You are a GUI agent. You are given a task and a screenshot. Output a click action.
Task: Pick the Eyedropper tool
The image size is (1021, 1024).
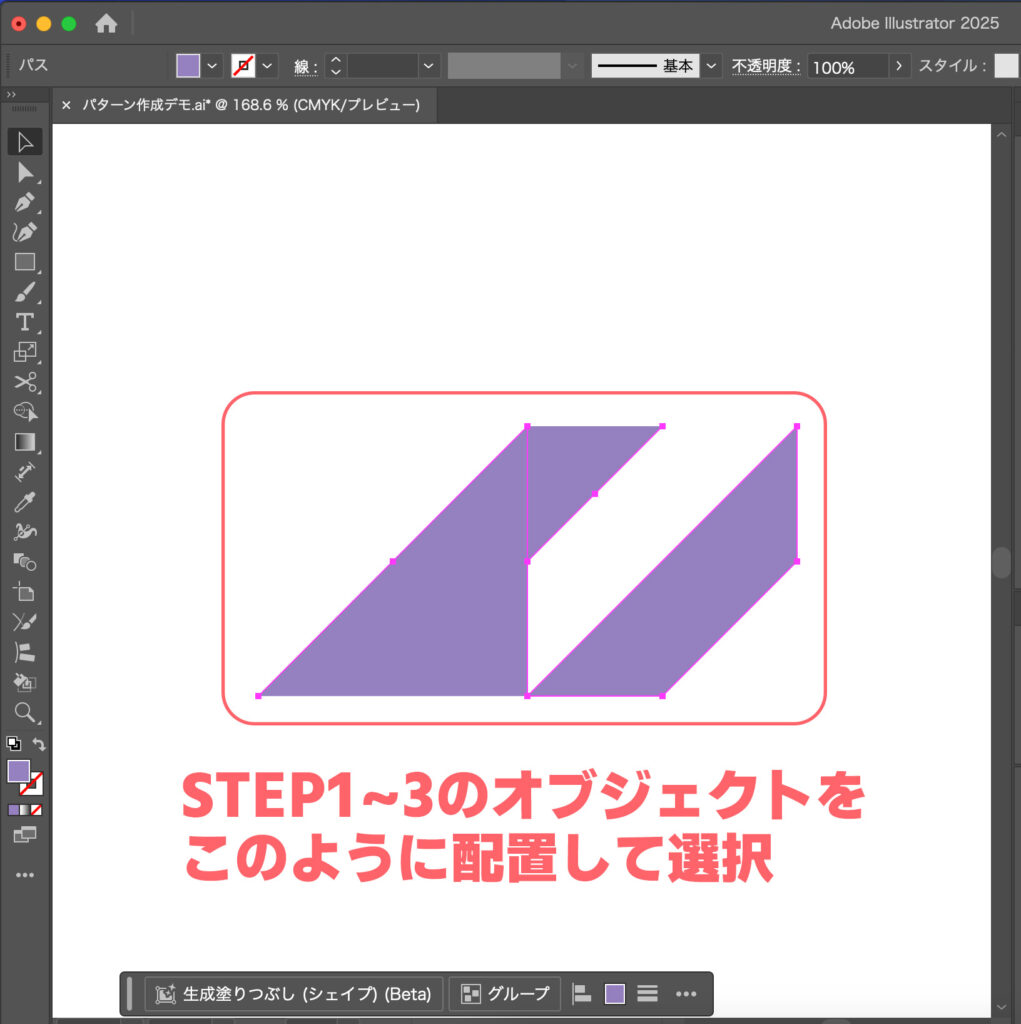click(25, 501)
